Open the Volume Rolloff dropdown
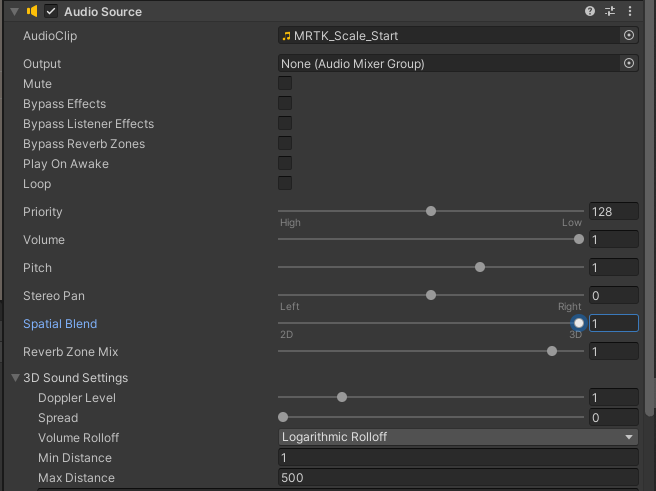The height and width of the screenshot is (491, 656). point(458,437)
